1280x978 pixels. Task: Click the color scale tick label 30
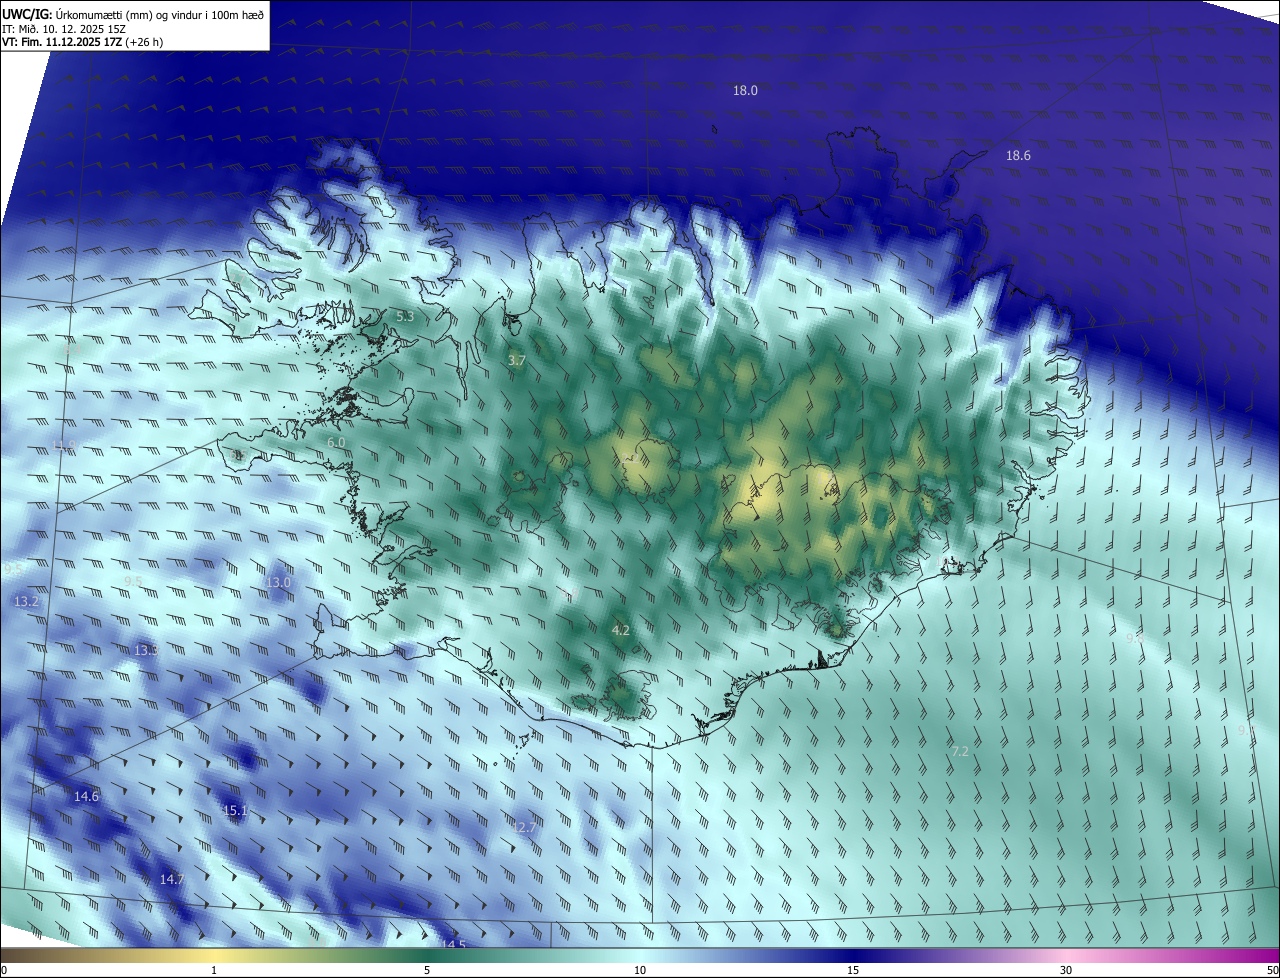[x=1066, y=970]
